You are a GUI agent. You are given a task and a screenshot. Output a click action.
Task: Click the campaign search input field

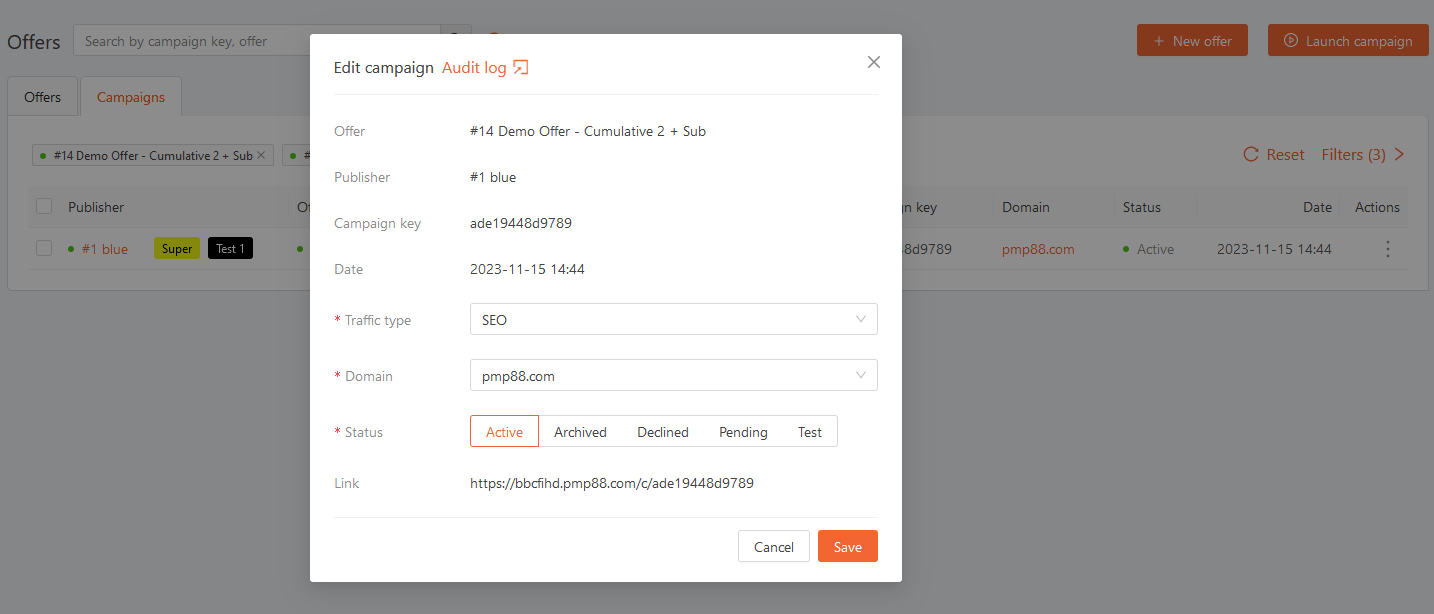click(x=257, y=41)
